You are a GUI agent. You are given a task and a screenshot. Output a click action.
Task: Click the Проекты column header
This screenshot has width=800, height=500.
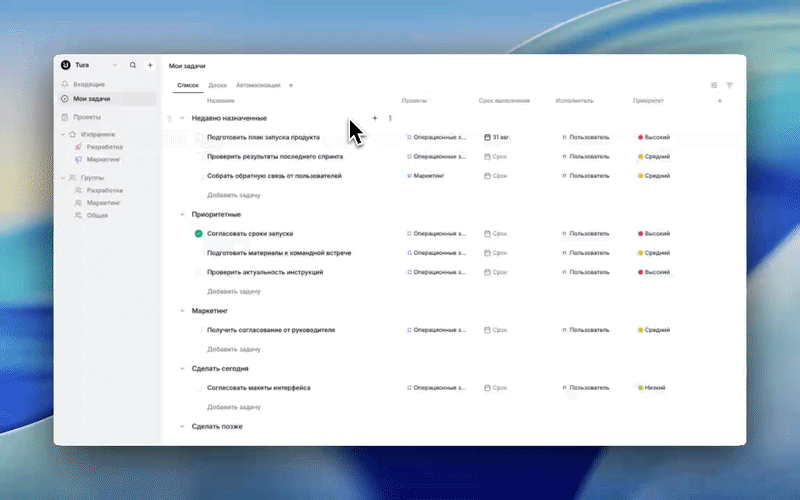tap(414, 101)
